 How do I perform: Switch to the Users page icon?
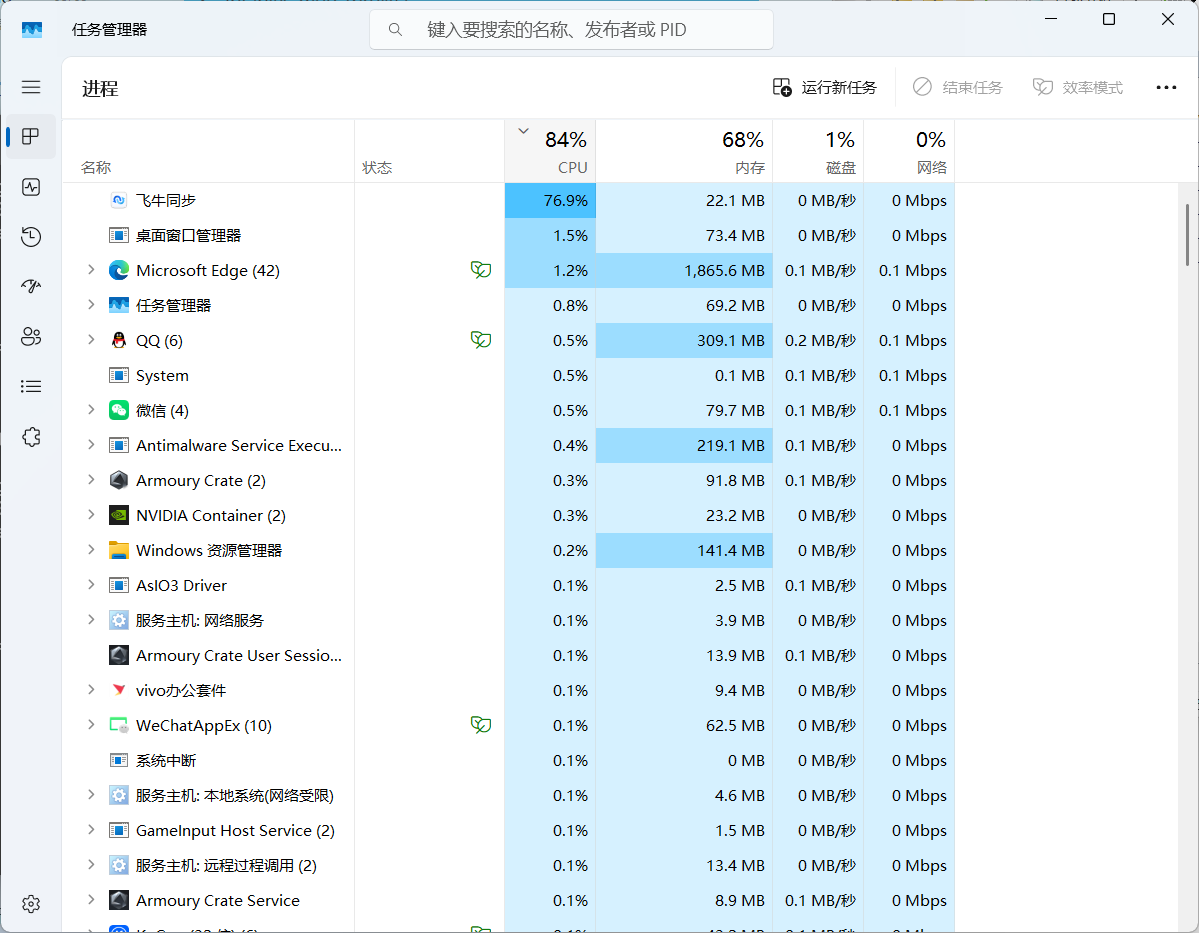pos(31,336)
